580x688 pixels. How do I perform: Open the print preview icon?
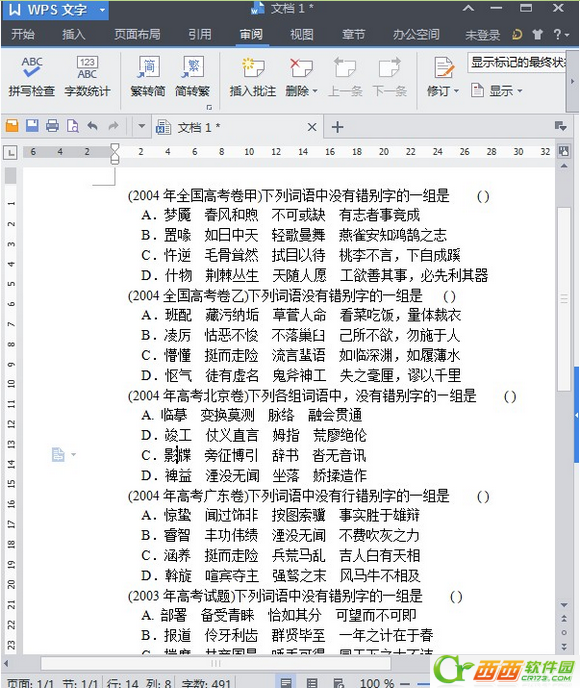coord(72,126)
